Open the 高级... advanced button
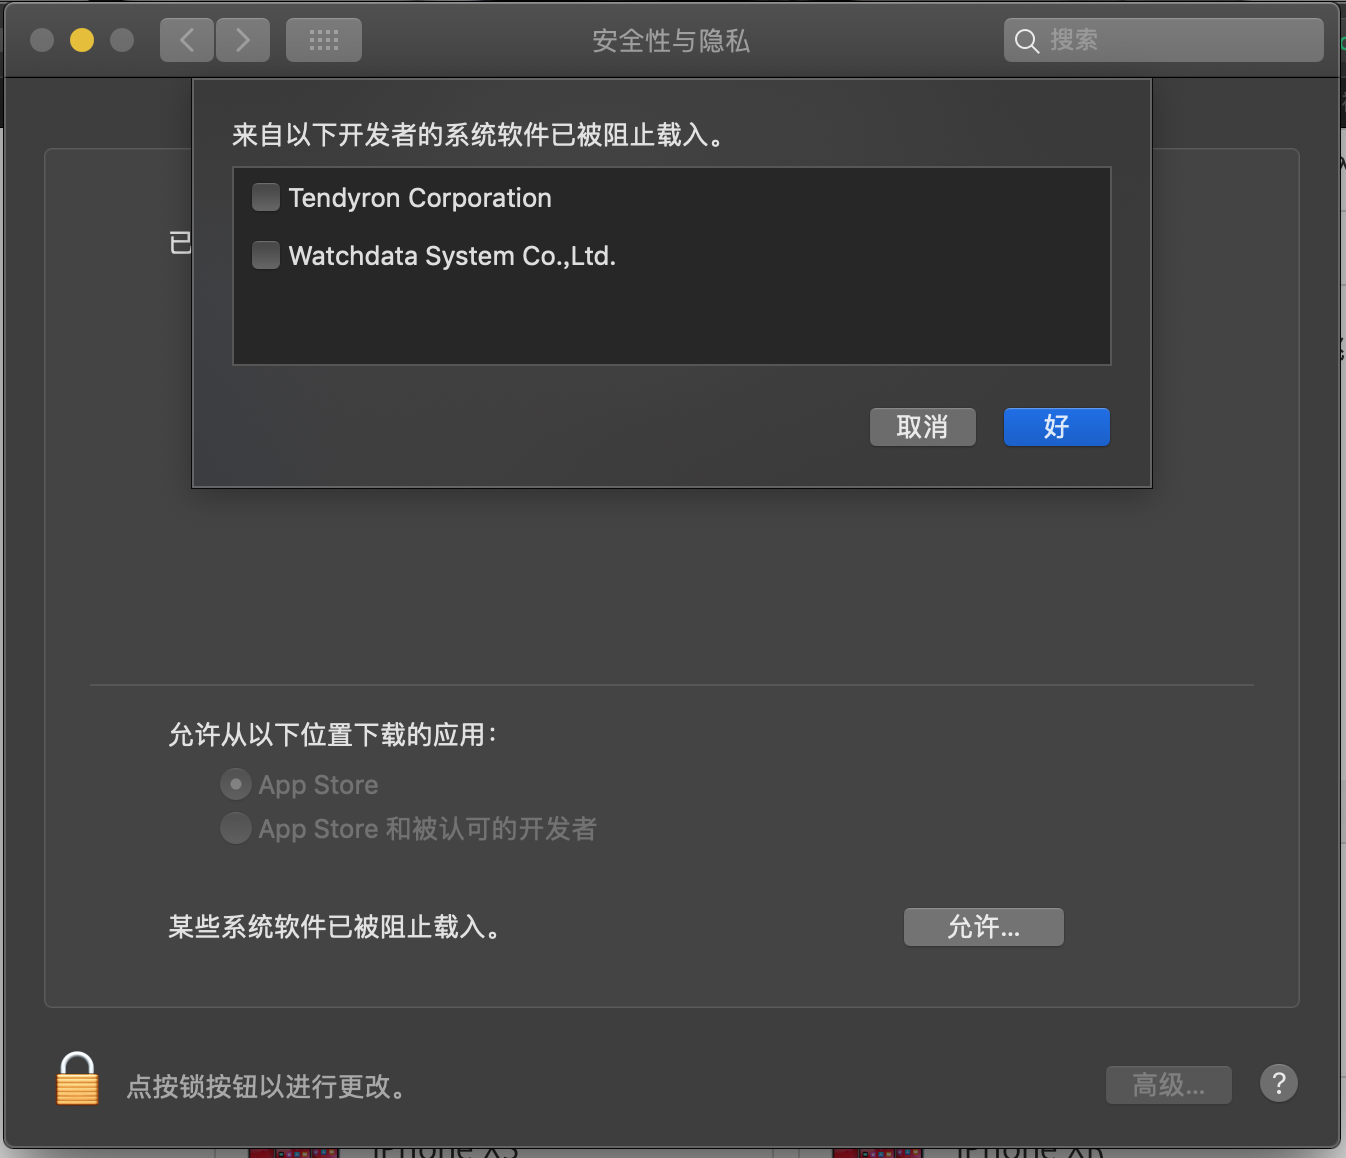This screenshot has width=1346, height=1158. [1169, 1084]
